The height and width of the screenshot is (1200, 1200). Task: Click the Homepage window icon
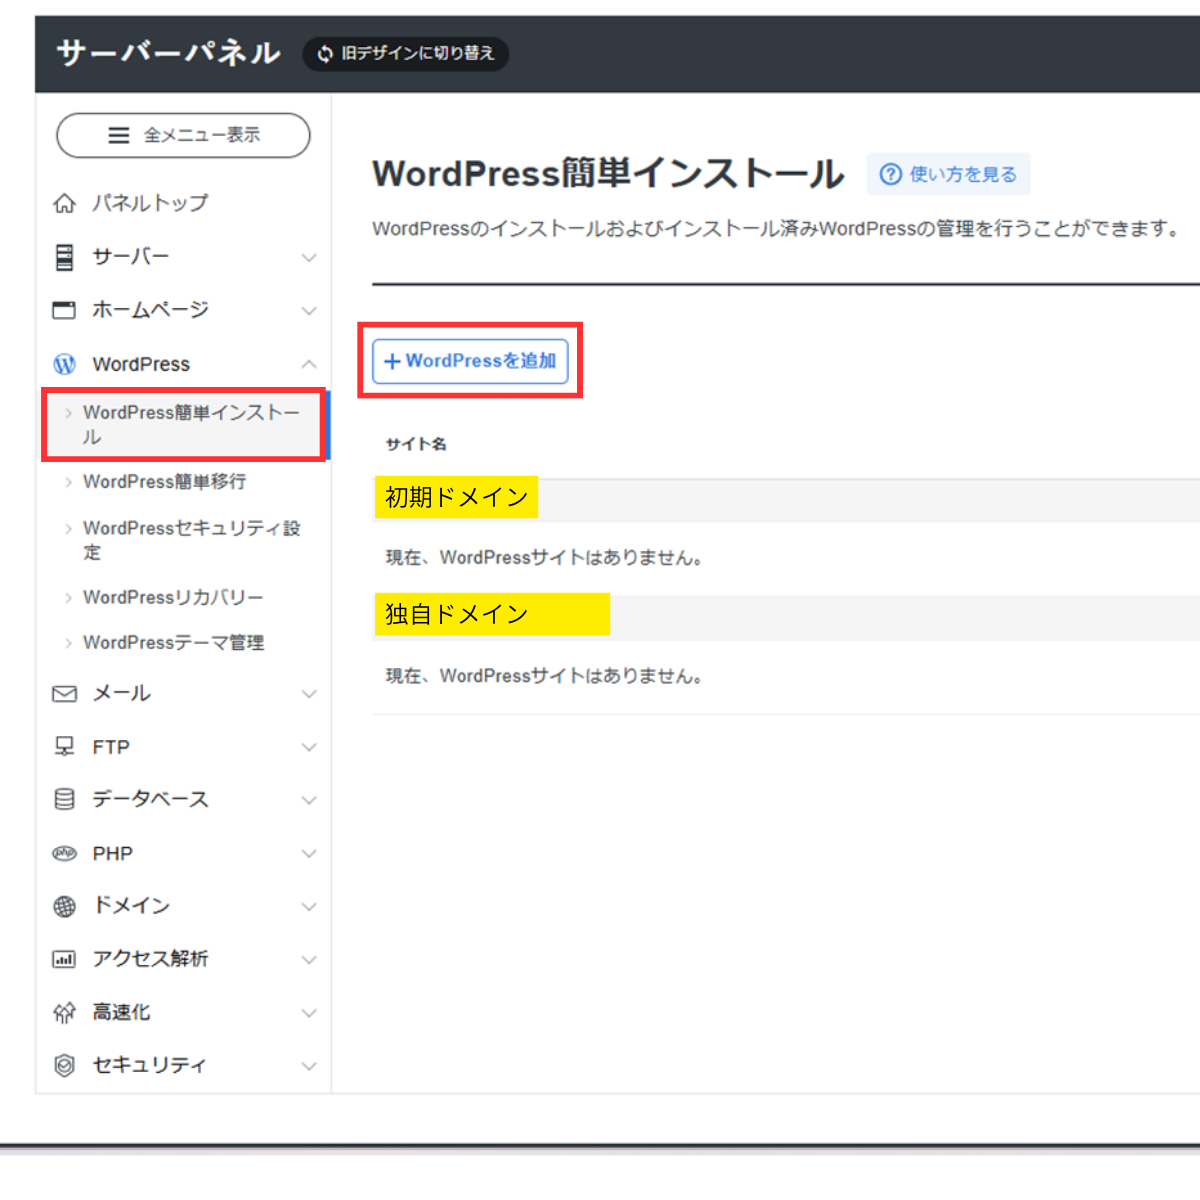tap(64, 310)
